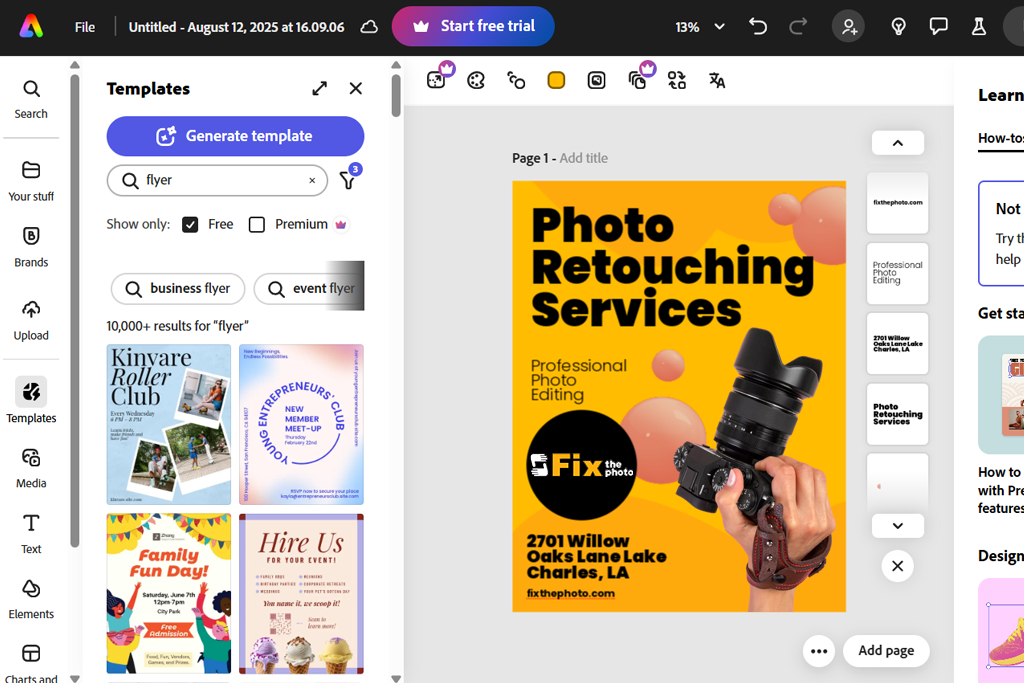Click the Fix the photo logo on canvas
The width and height of the screenshot is (1024, 683).
click(x=581, y=465)
